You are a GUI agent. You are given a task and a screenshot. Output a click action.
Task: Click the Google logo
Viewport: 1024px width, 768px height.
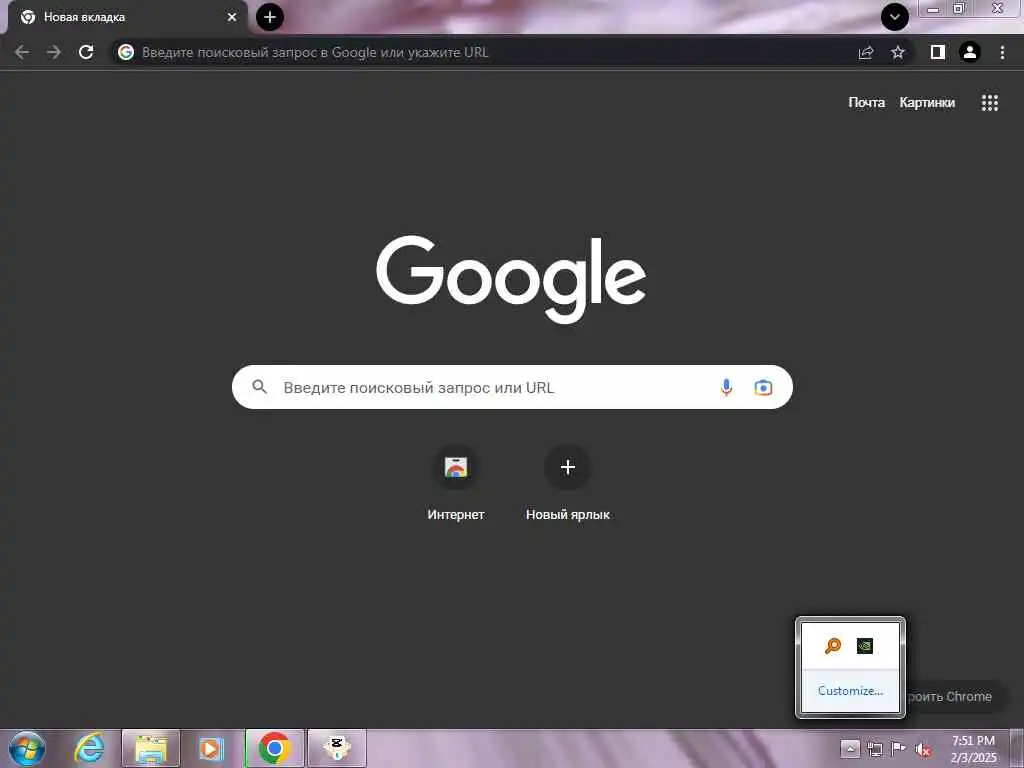pyautogui.click(x=511, y=279)
